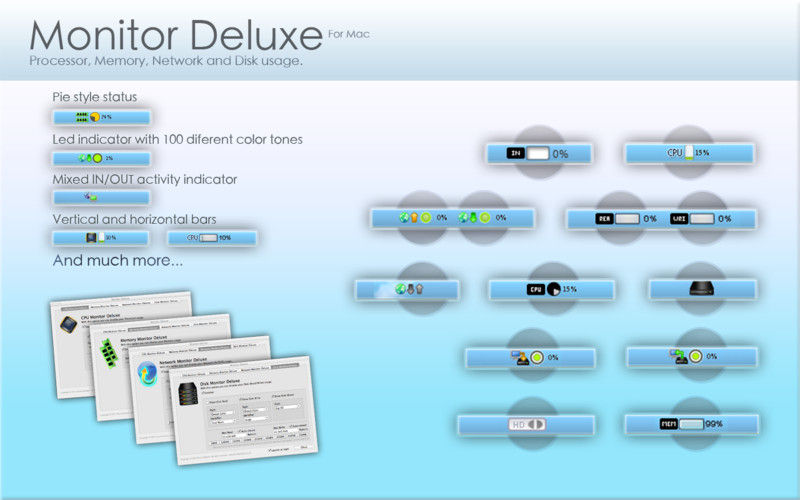The height and width of the screenshot is (500, 800).
Task: Click the 'Processor, Memory, Network and Disk usage.' subtitle
Action: coord(166,61)
